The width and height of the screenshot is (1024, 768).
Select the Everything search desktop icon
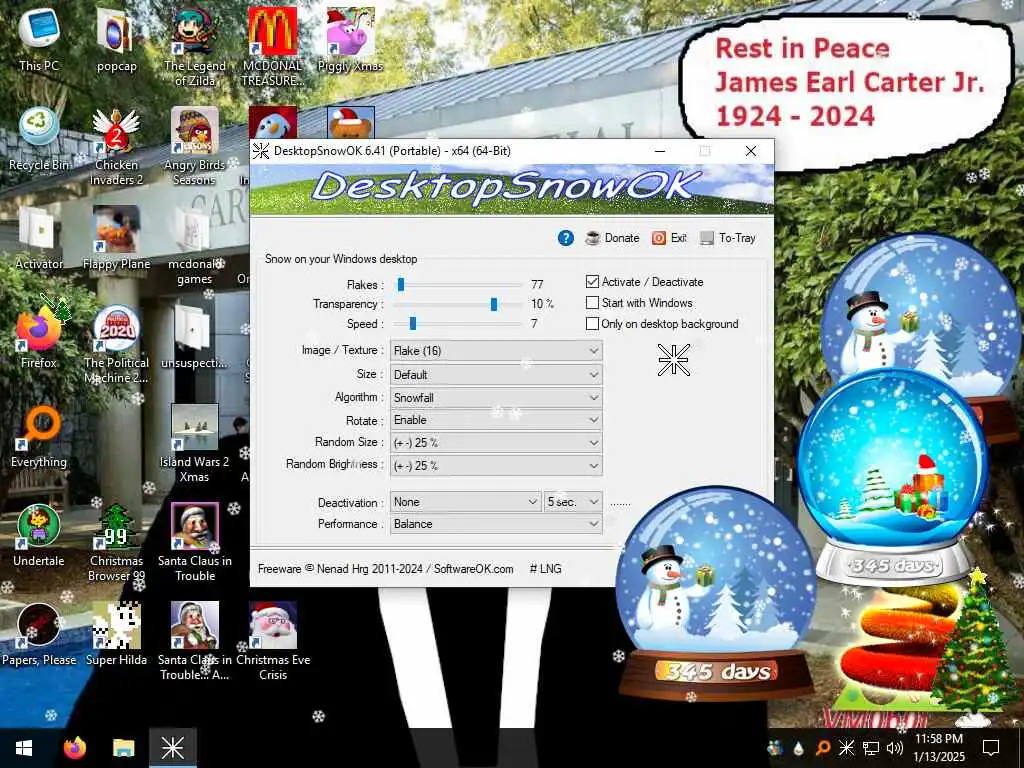point(39,437)
